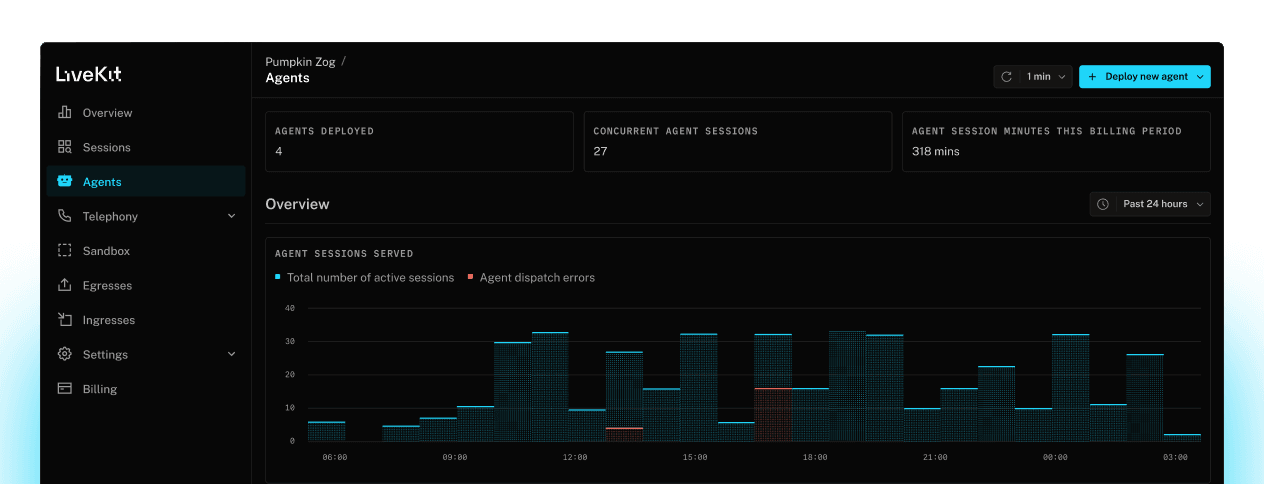Viewport: 1264px width, 484px height.
Task: Click the 21:00 axis label
Action: (x=935, y=458)
